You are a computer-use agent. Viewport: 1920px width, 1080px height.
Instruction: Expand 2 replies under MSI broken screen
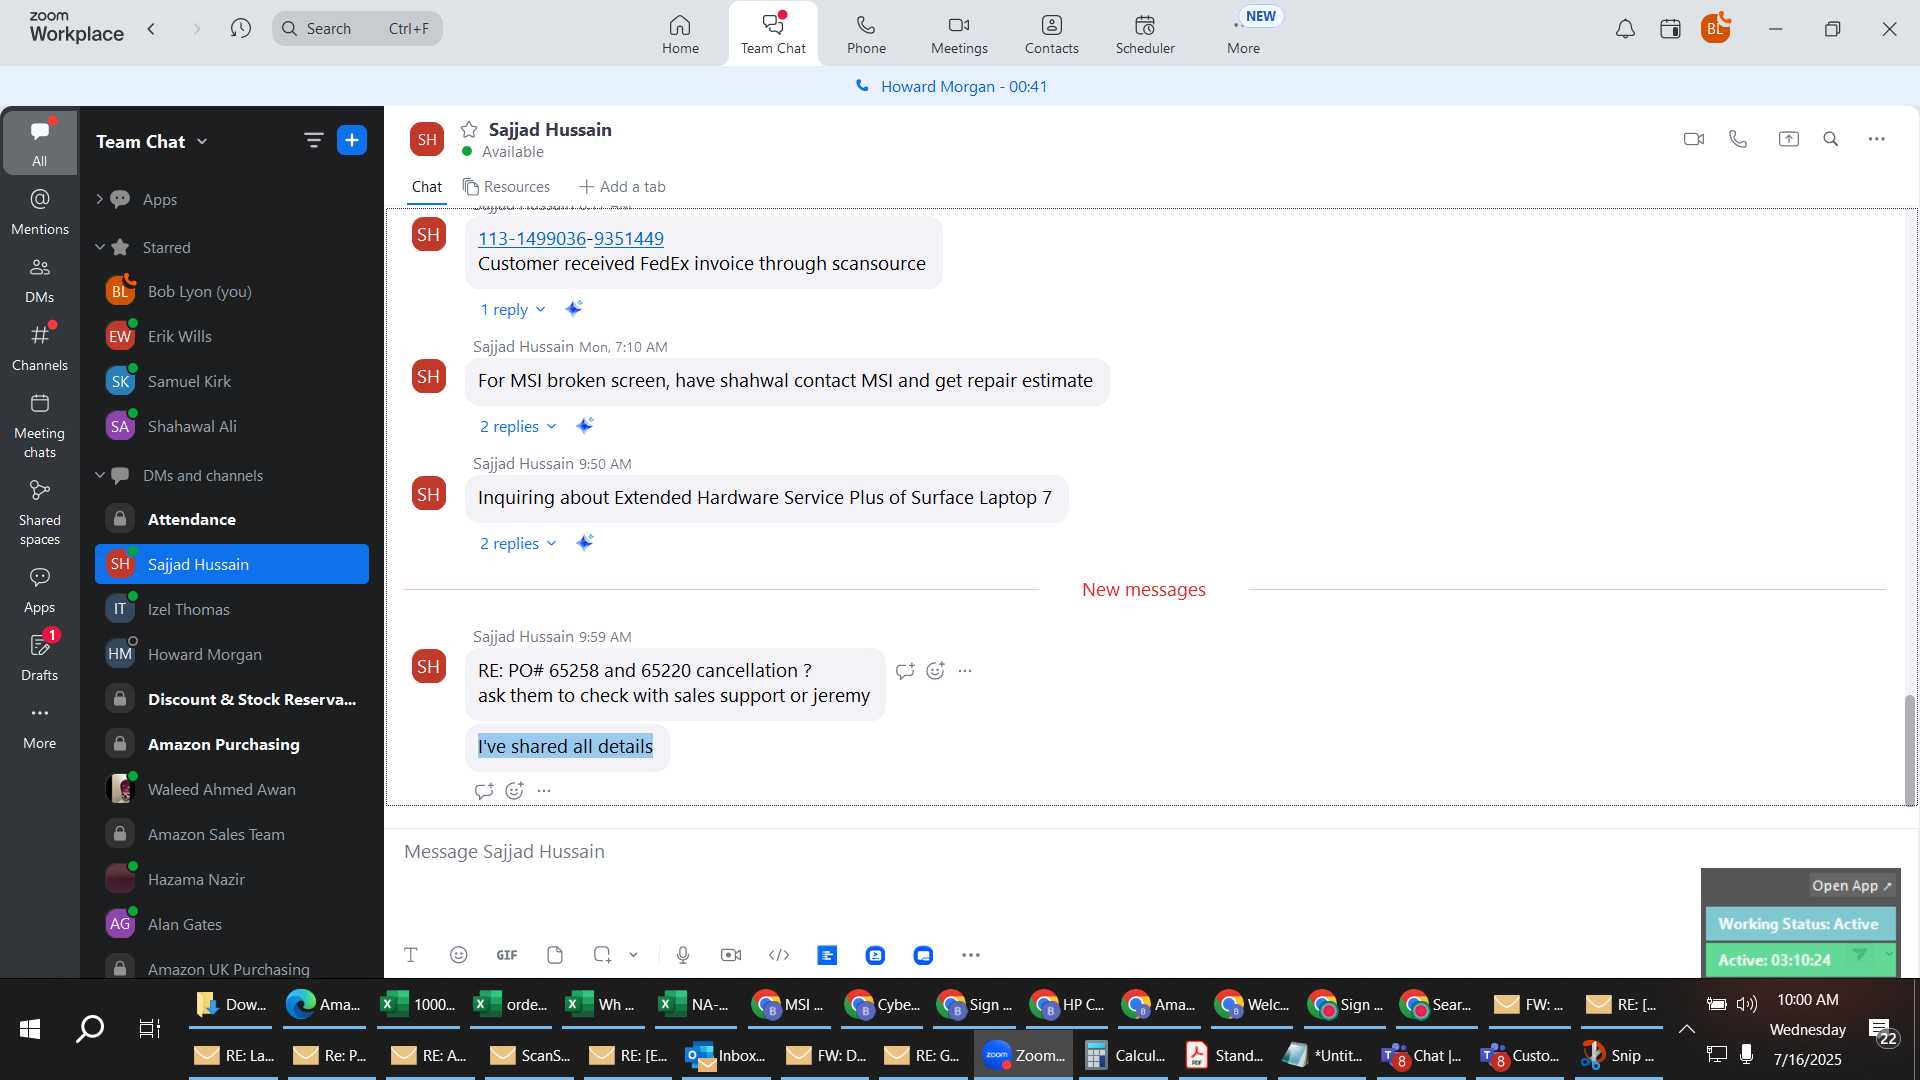pos(517,427)
